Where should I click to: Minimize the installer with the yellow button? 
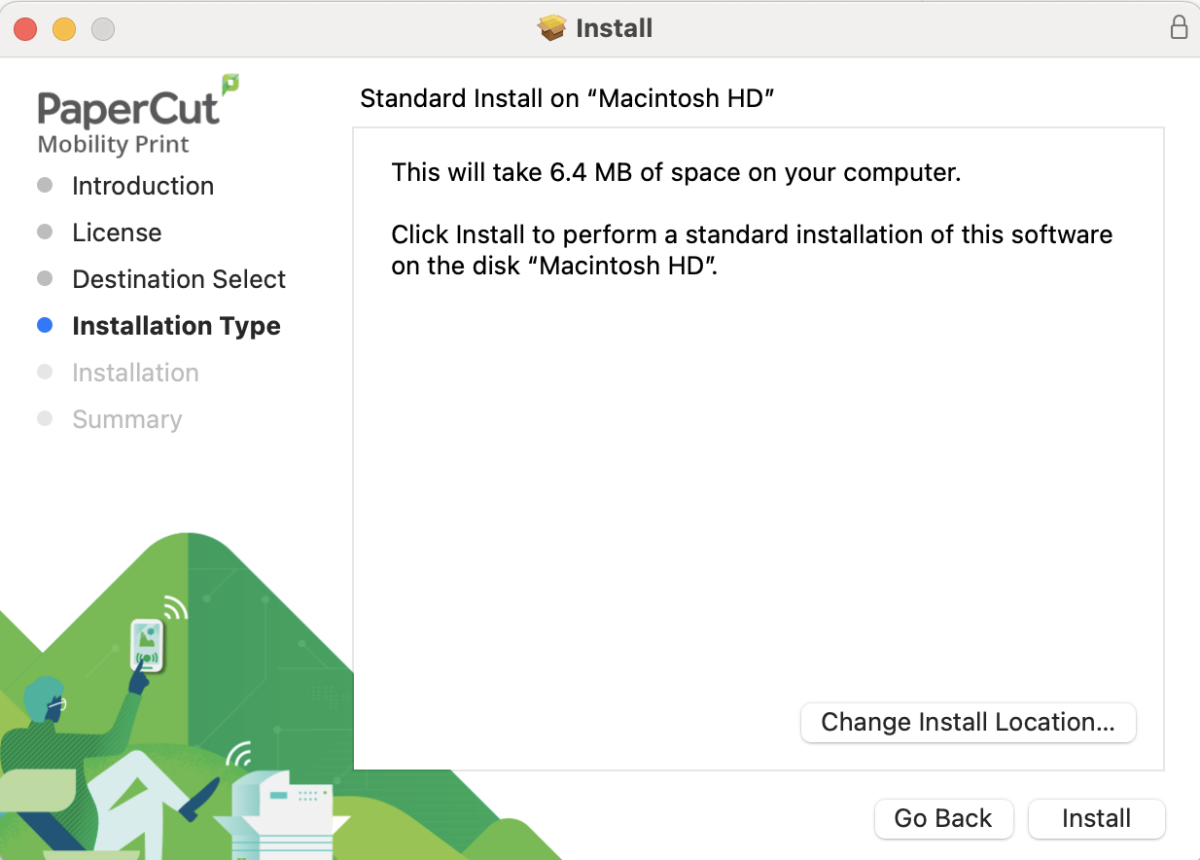[64, 29]
